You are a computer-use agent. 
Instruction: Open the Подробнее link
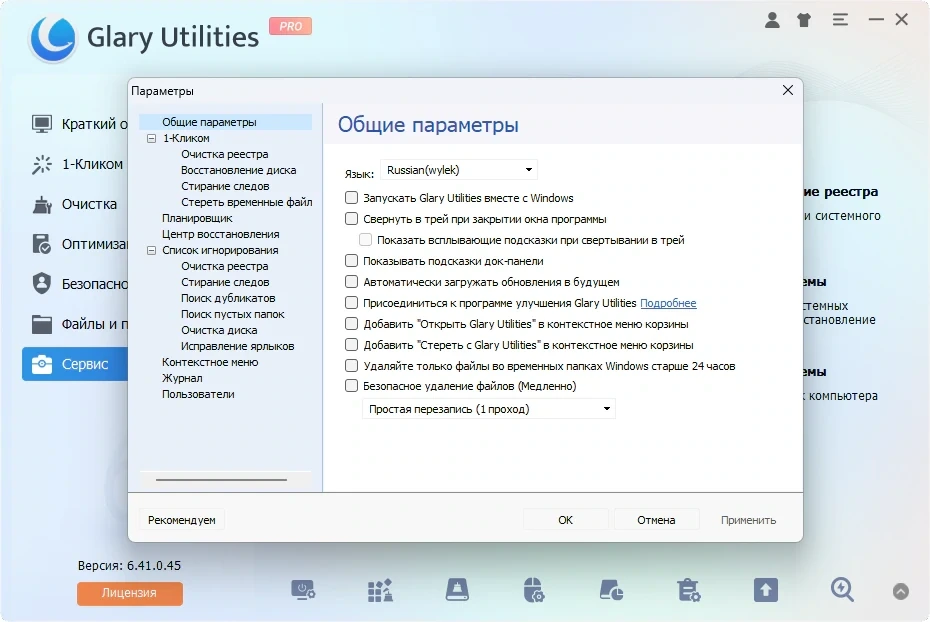[x=668, y=303]
